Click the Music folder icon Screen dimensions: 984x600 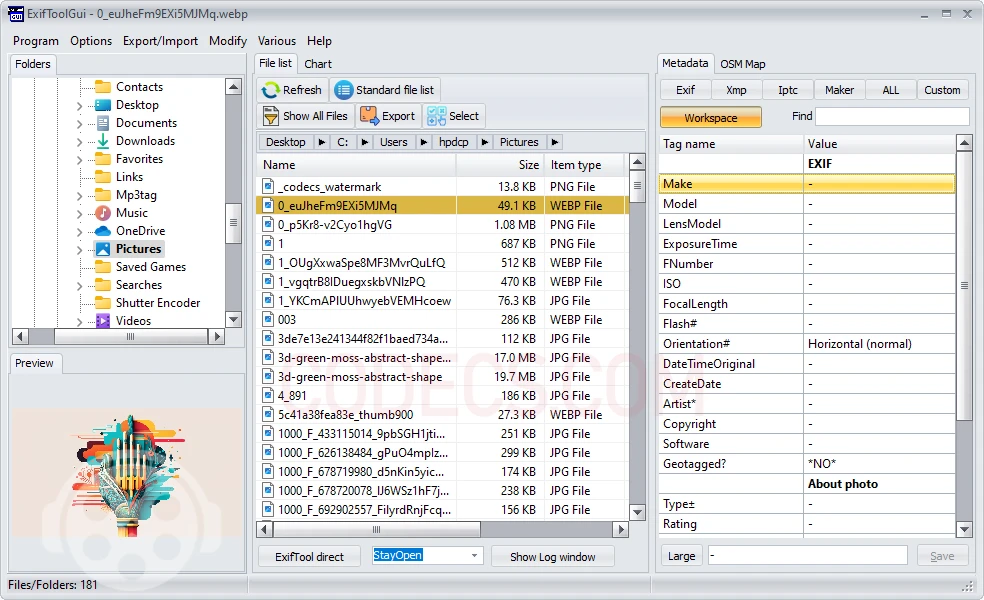(102, 213)
